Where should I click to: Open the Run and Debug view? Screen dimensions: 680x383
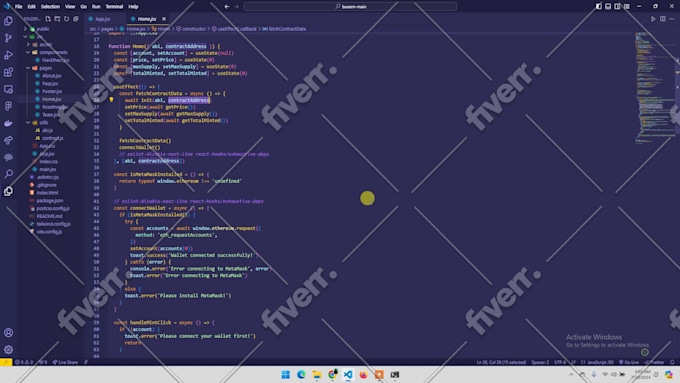[8, 55]
